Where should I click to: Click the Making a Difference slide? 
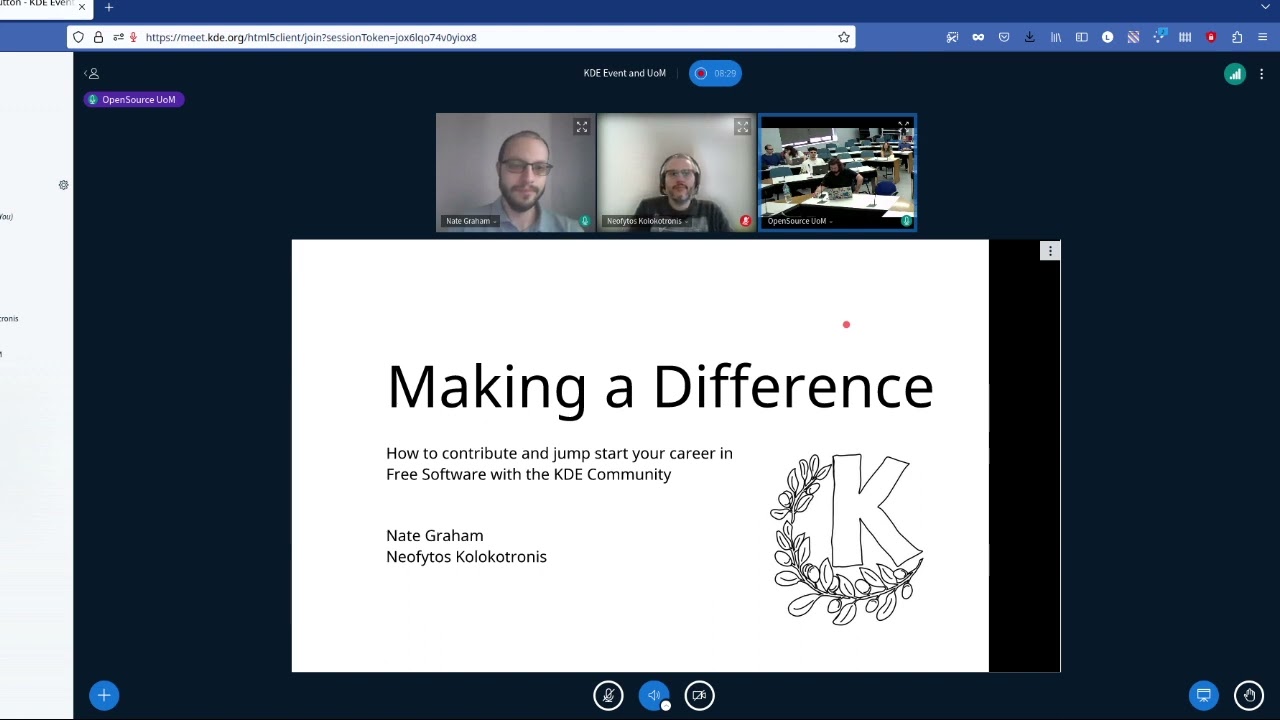click(x=640, y=456)
